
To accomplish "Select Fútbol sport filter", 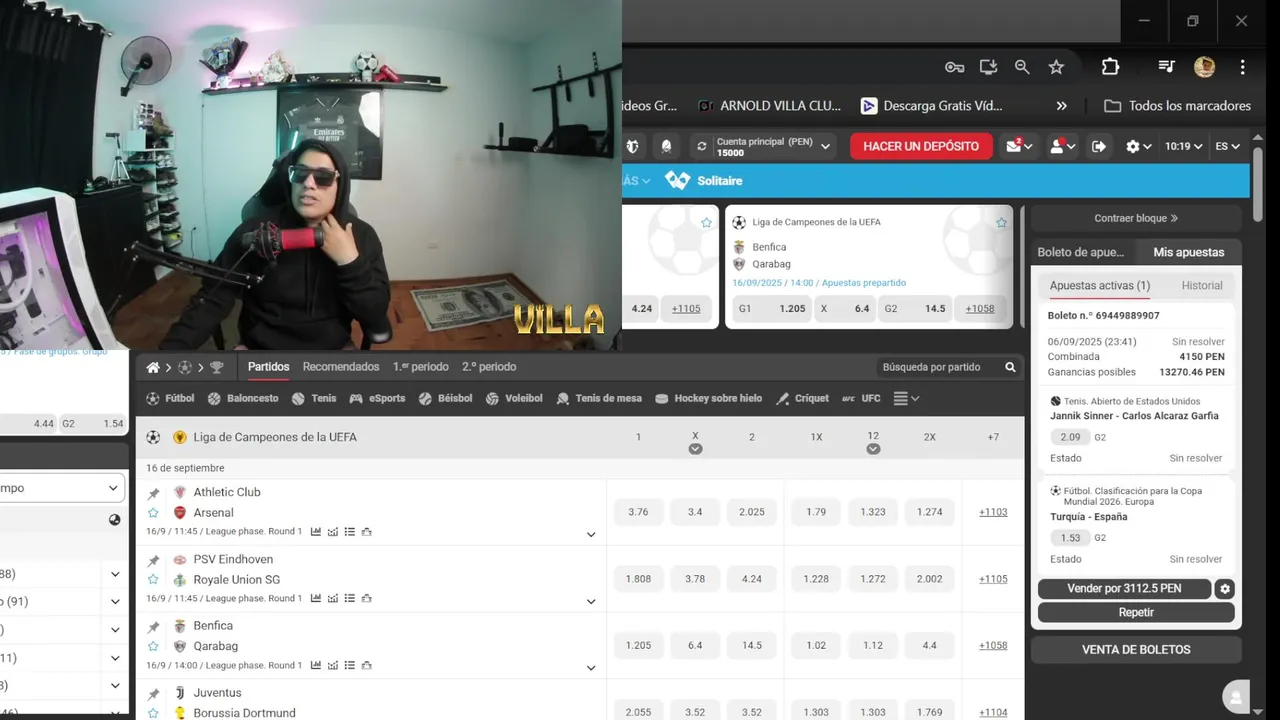I will 170,398.
